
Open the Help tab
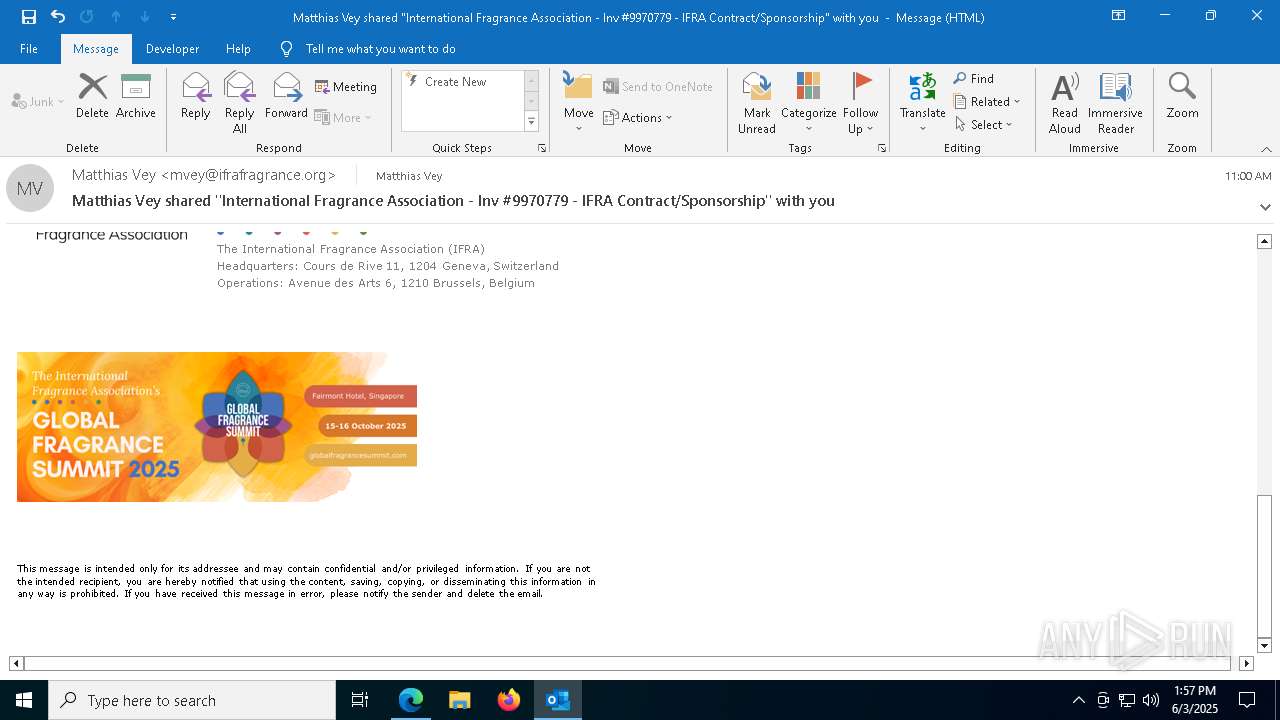pos(238,49)
